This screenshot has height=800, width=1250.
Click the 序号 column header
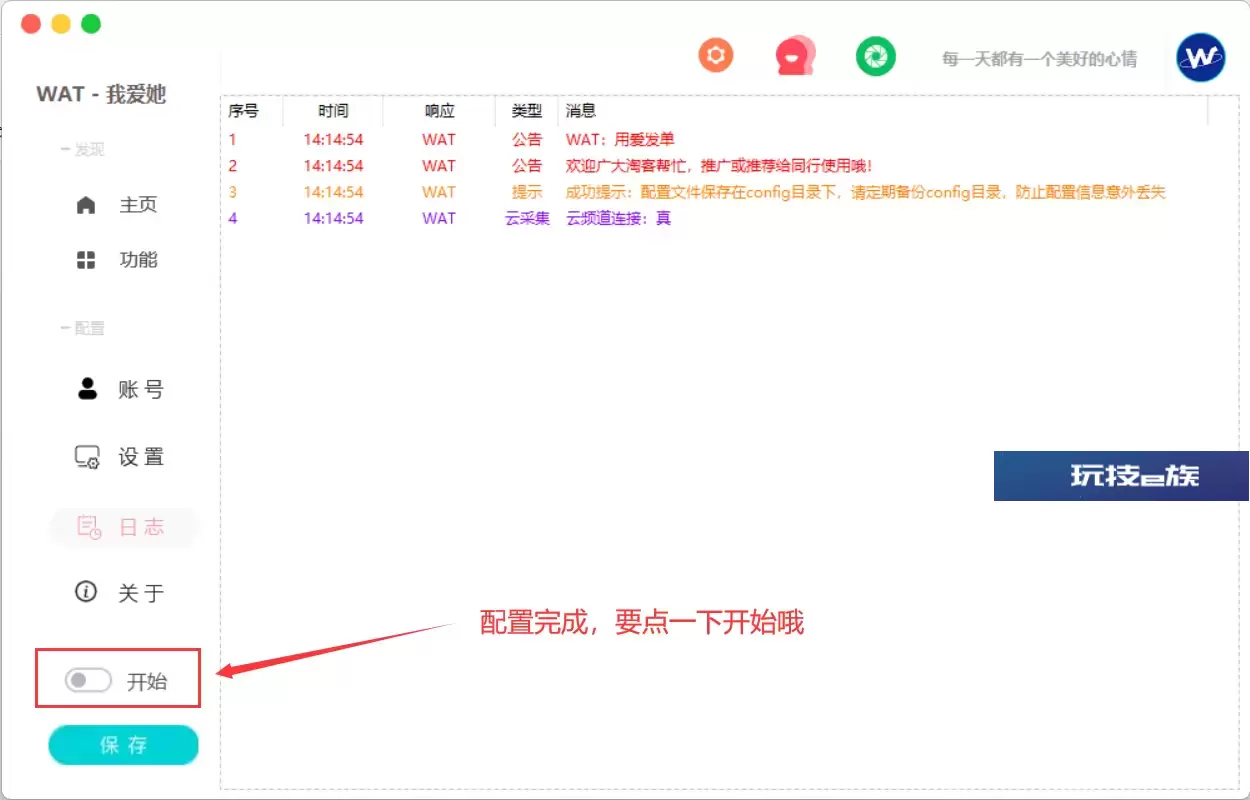coord(243,111)
